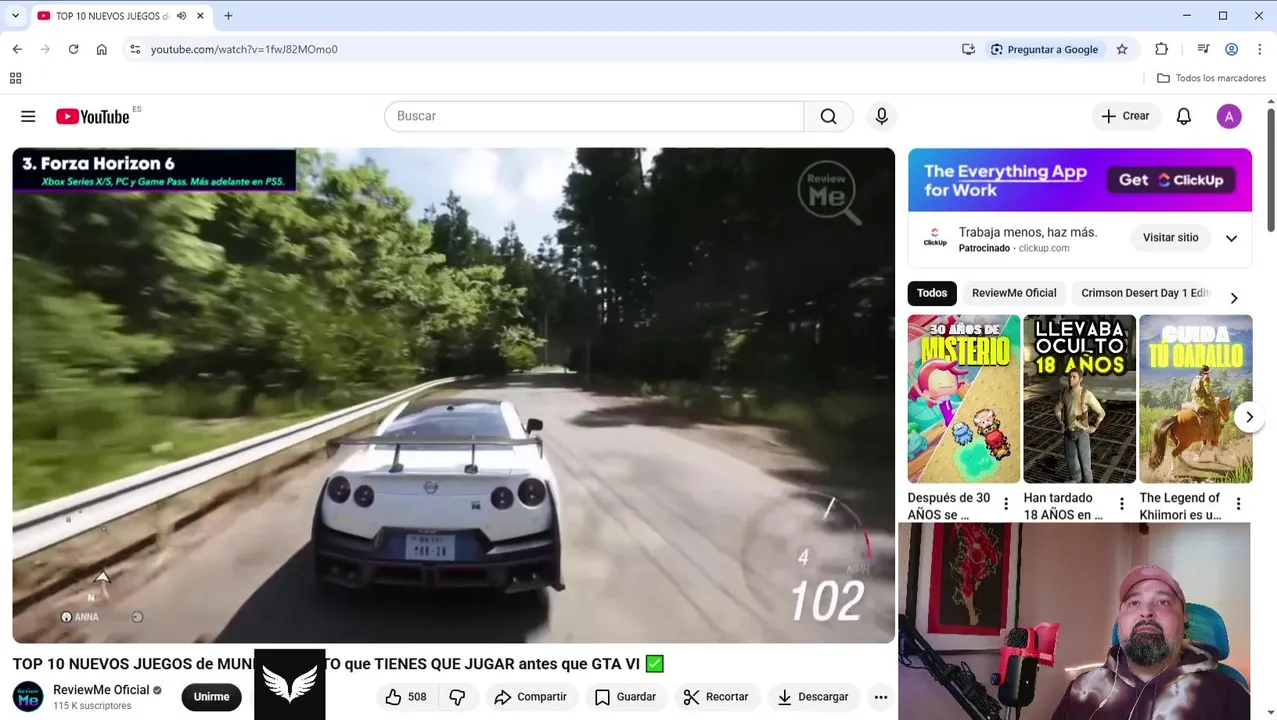Join the channel with Unirme

pyautogui.click(x=211, y=697)
